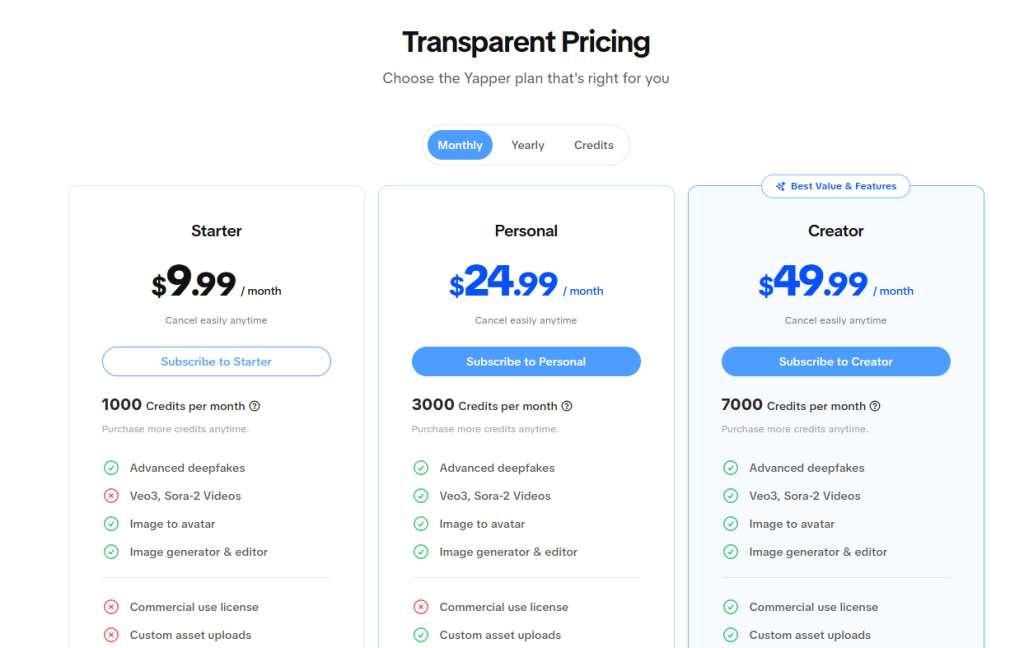Screen dimensions: 1024x648
Task: Click the Best Value & Features badge
Action: pyautogui.click(x=835, y=186)
